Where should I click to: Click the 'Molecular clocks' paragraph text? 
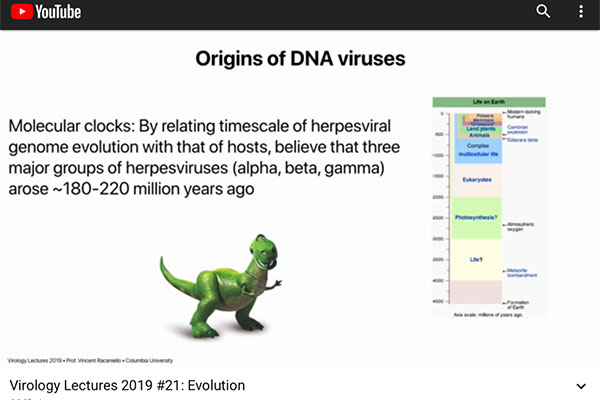(204, 157)
